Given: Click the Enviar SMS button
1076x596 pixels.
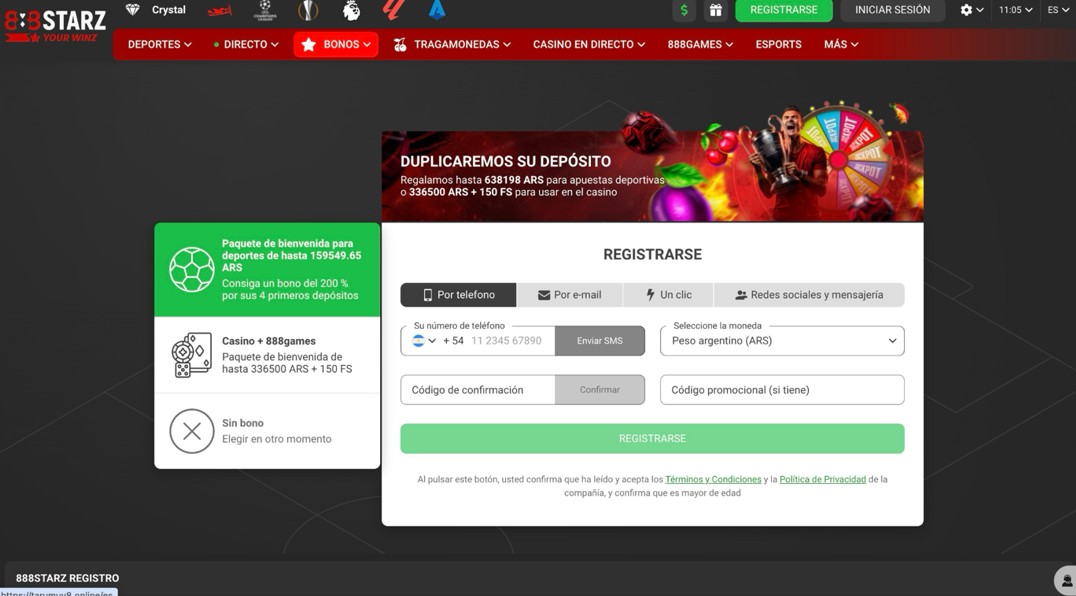Looking at the screenshot, I should (x=600, y=341).
